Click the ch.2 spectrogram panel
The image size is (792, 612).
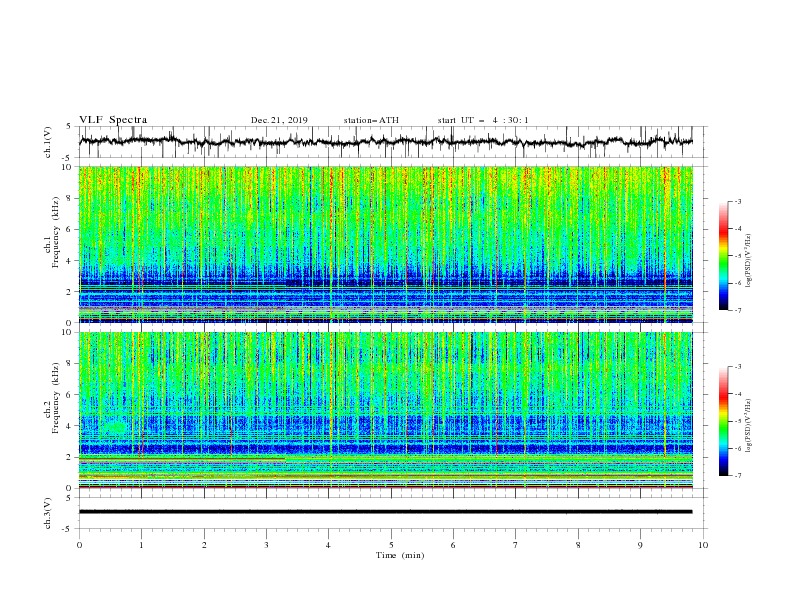(386, 410)
